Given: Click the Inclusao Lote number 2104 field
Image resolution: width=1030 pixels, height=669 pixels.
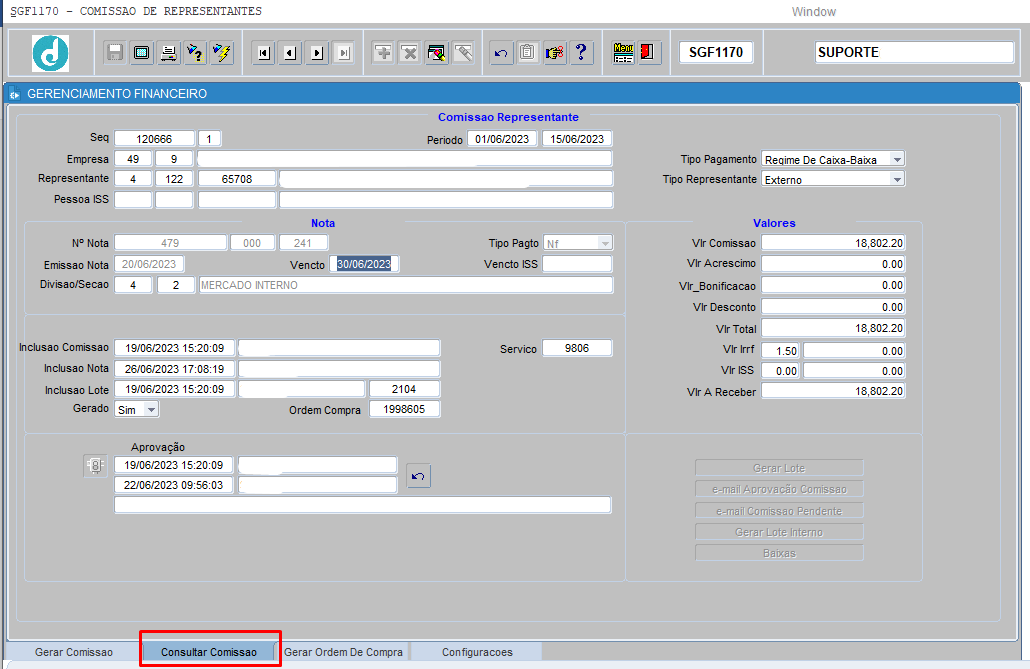Looking at the screenshot, I should [x=404, y=389].
